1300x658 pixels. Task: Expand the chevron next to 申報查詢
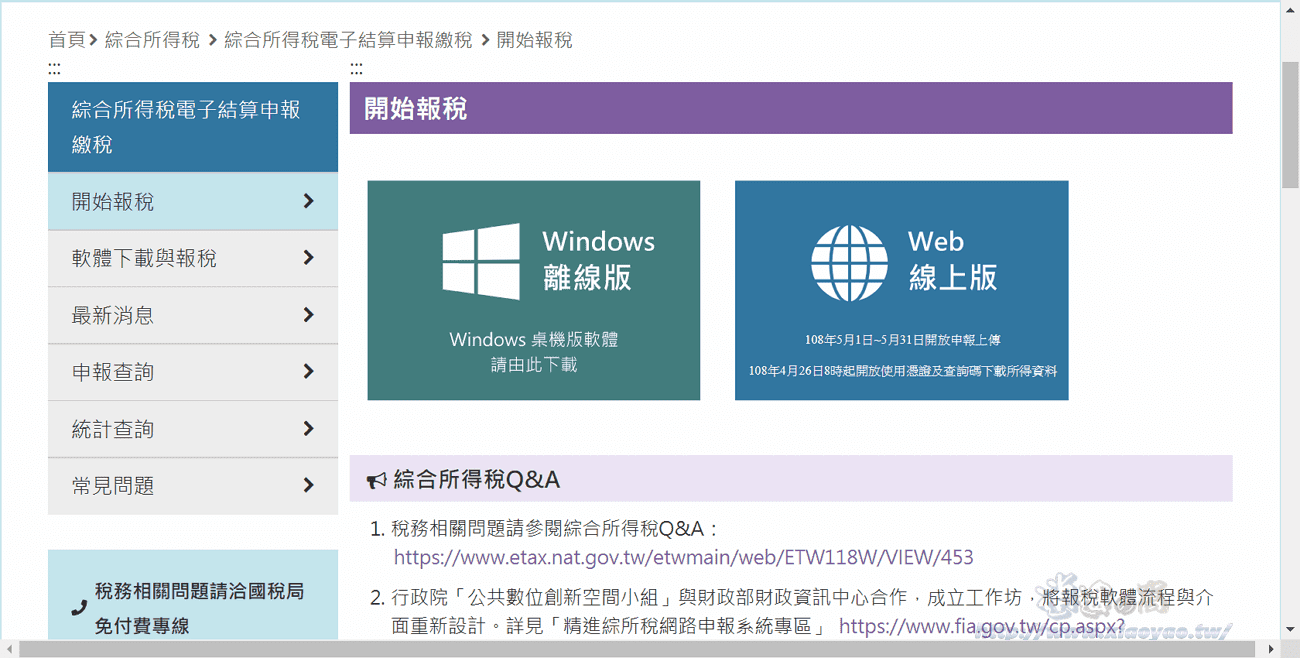(x=308, y=372)
